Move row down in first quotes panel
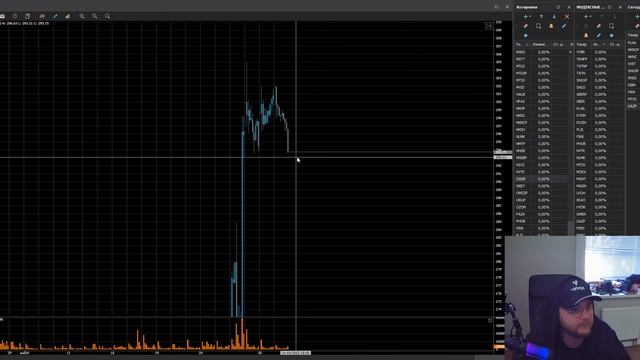The height and width of the screenshot is (360, 640). [554, 16]
